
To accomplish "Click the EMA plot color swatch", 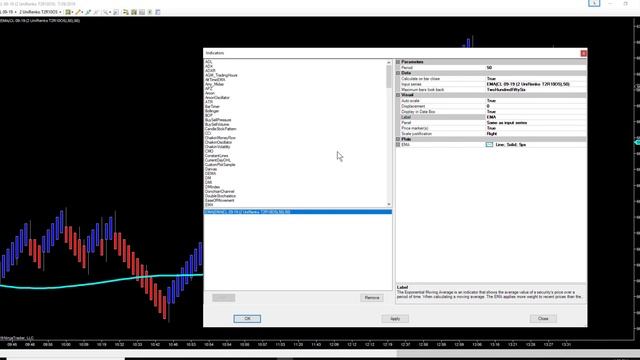I will pos(489,144).
